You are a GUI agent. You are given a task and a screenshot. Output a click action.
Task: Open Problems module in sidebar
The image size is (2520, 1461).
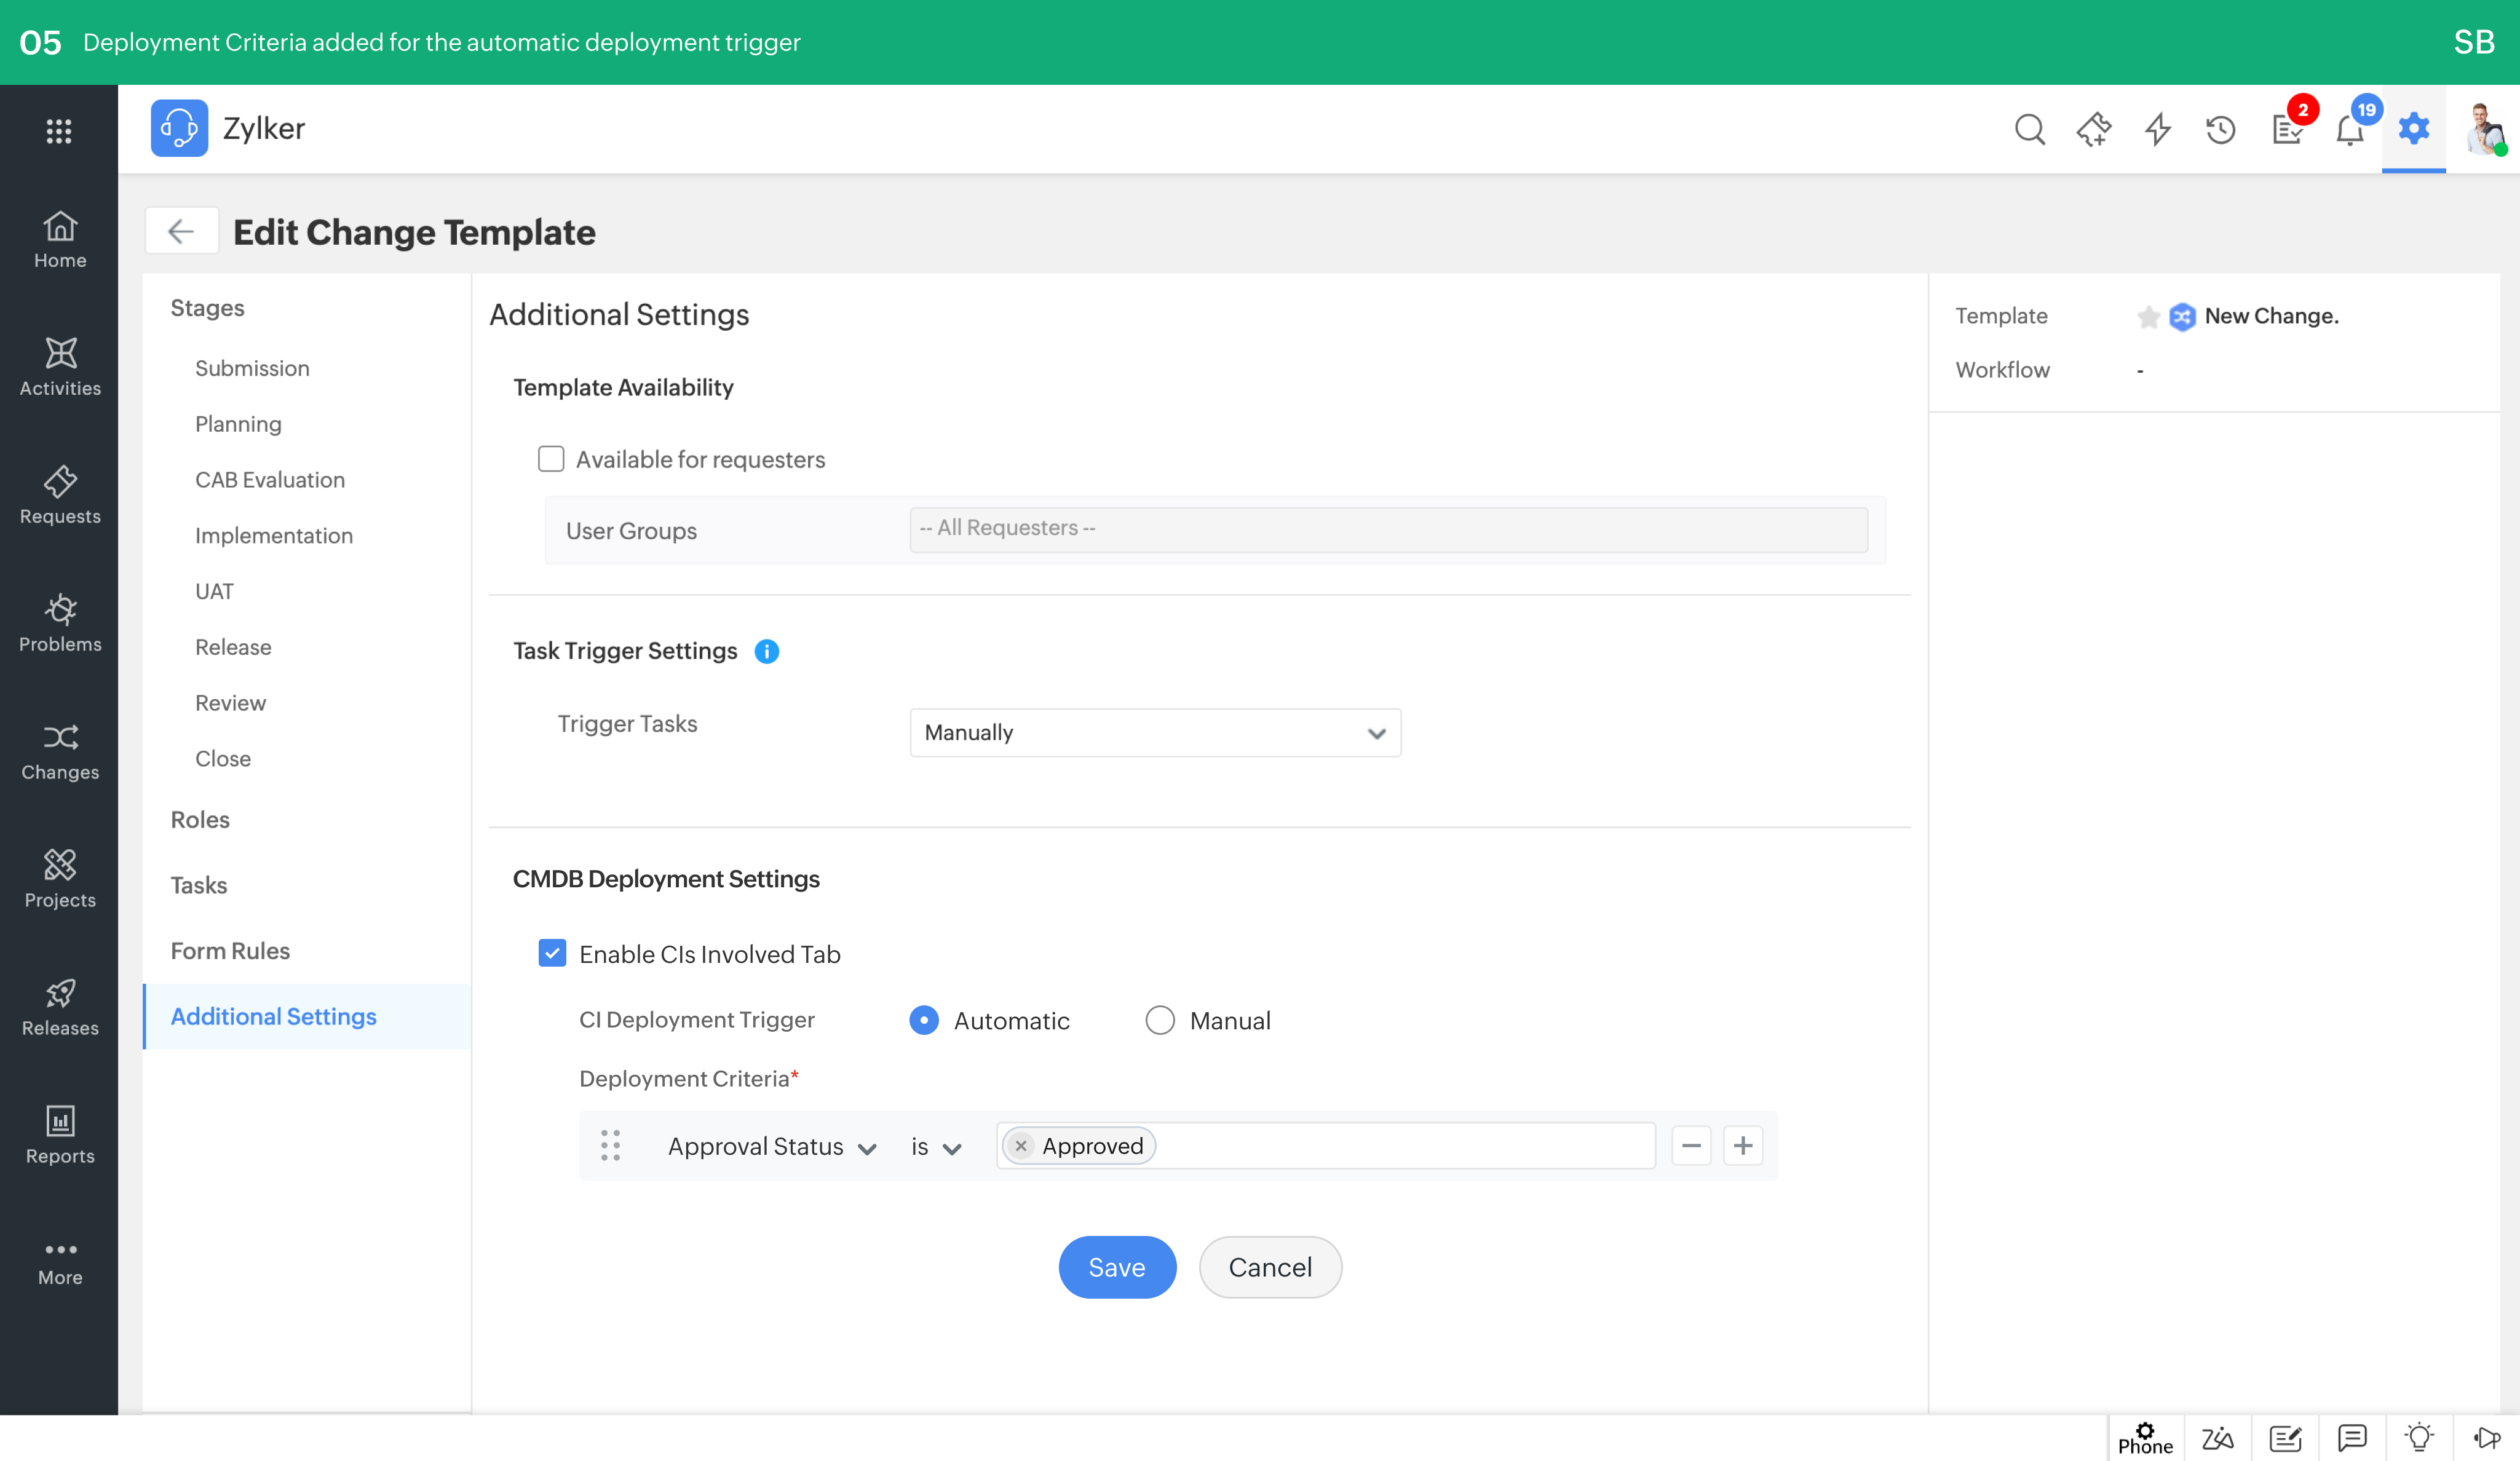60,623
